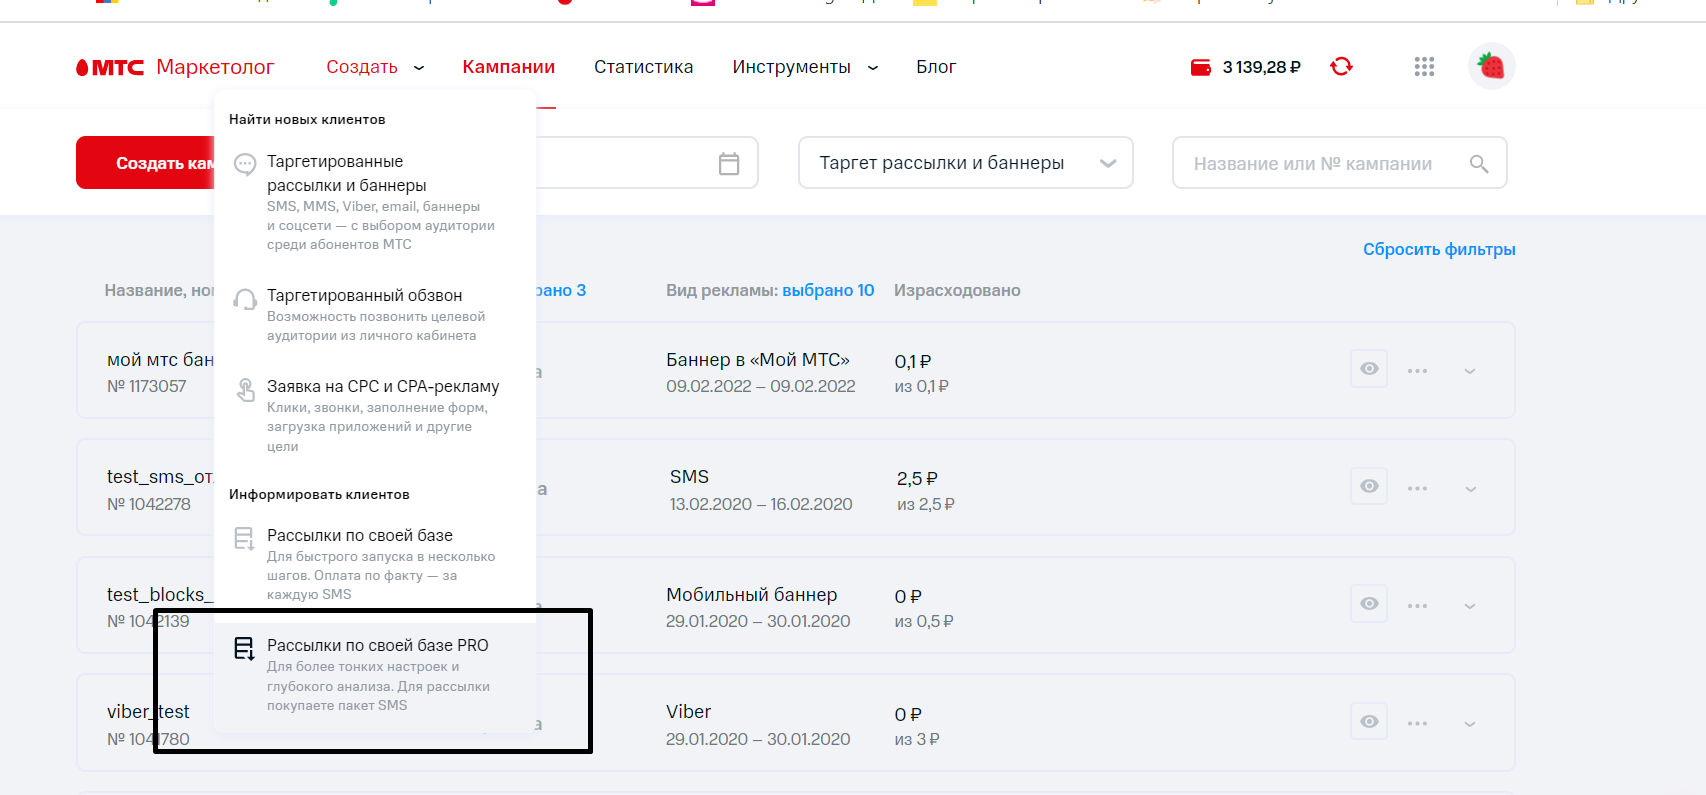Open the Инструменты menu dropdown
Screen dimensions: 1706x795
coord(805,67)
